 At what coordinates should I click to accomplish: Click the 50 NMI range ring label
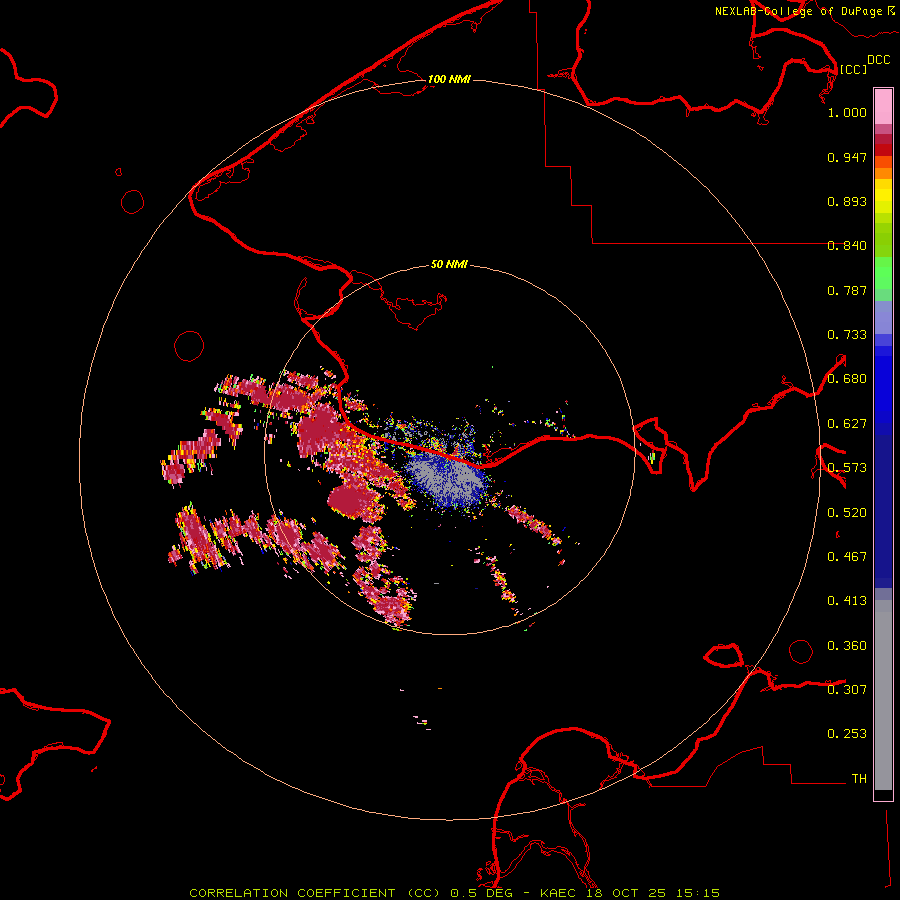click(x=449, y=264)
